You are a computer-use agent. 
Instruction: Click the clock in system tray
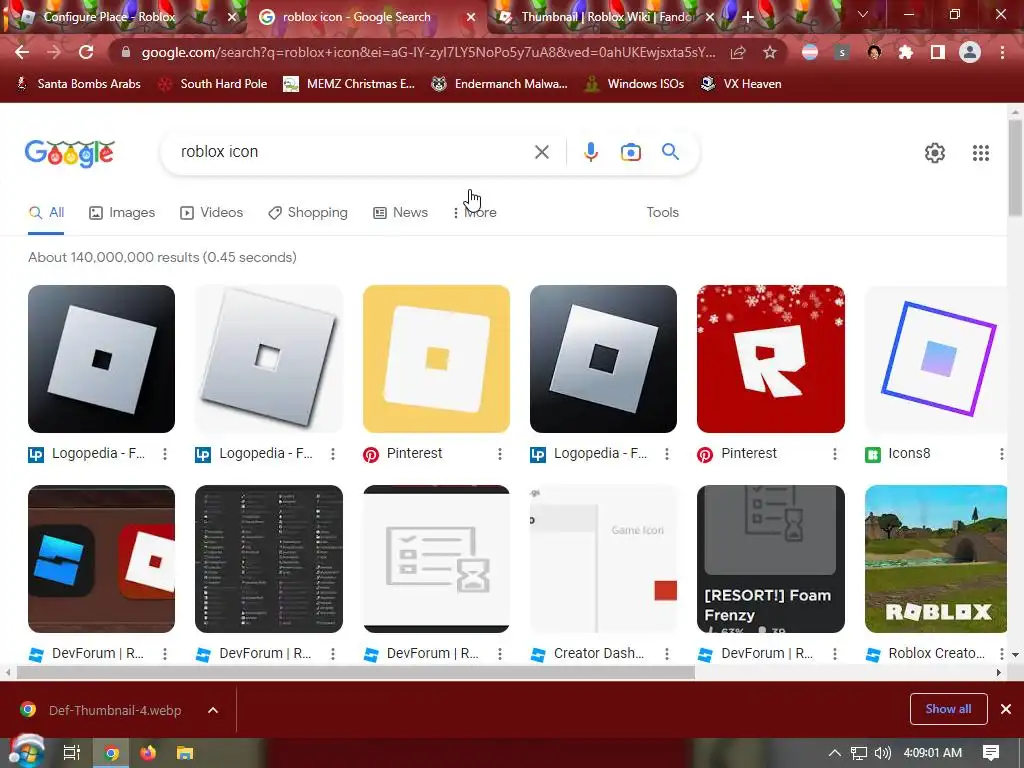(x=933, y=753)
